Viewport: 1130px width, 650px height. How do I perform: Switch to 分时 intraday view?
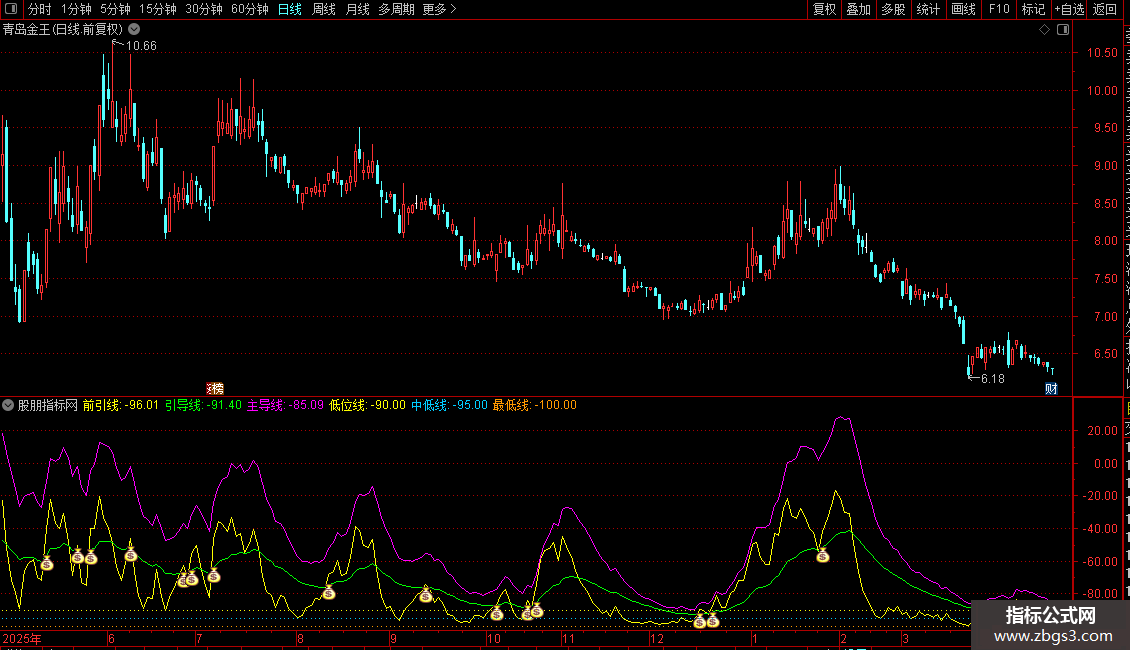pos(40,10)
